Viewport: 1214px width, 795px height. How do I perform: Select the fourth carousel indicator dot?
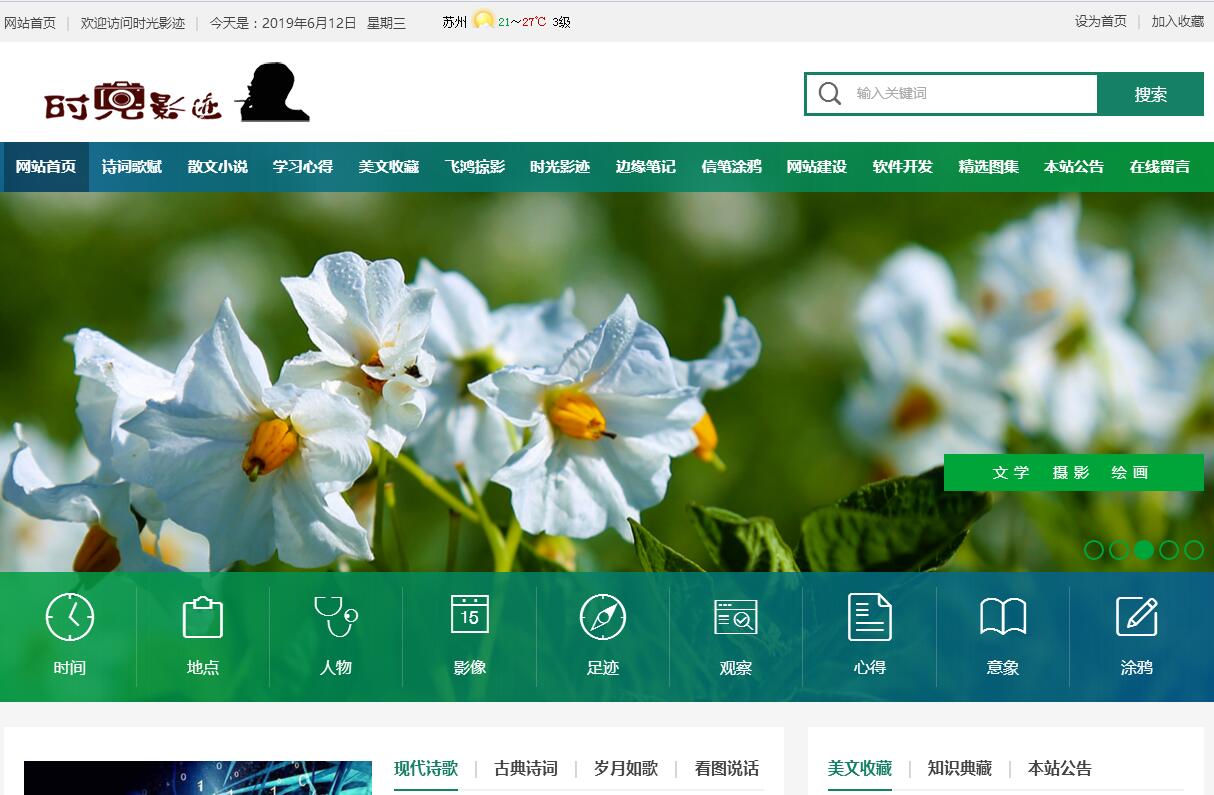click(1169, 550)
